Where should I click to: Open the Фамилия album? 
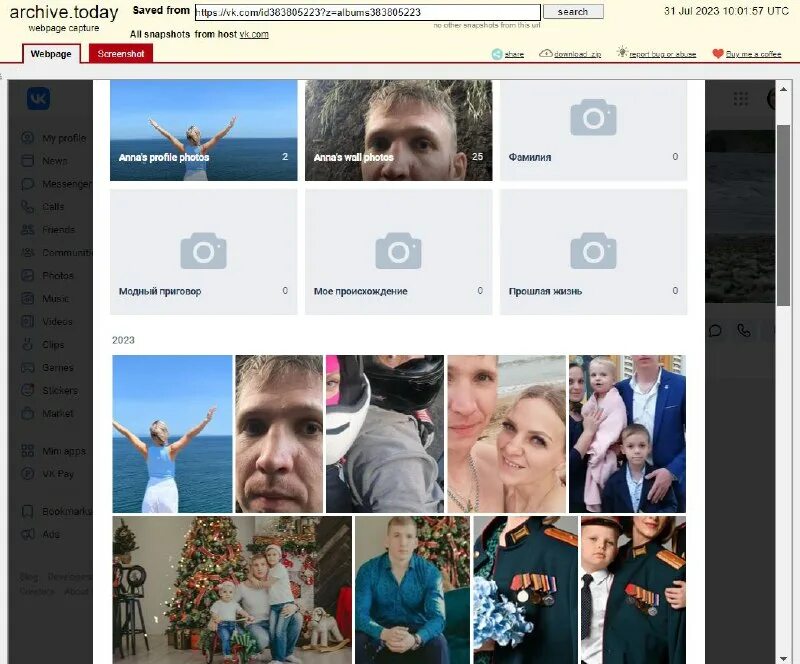pyautogui.click(x=593, y=130)
